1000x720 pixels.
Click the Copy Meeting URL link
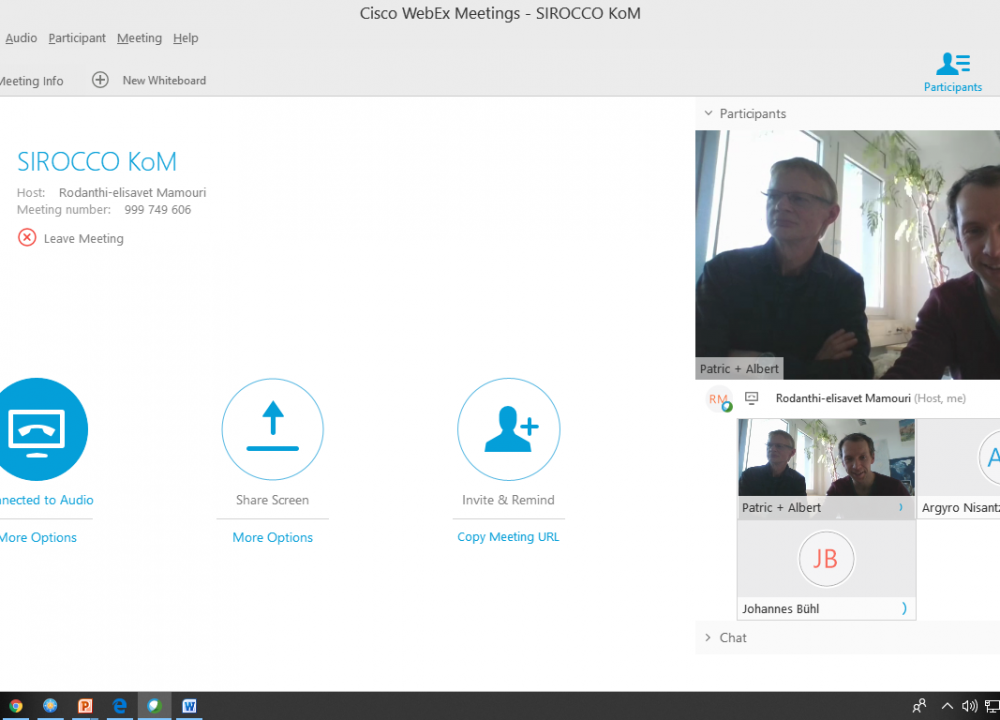[x=508, y=537]
